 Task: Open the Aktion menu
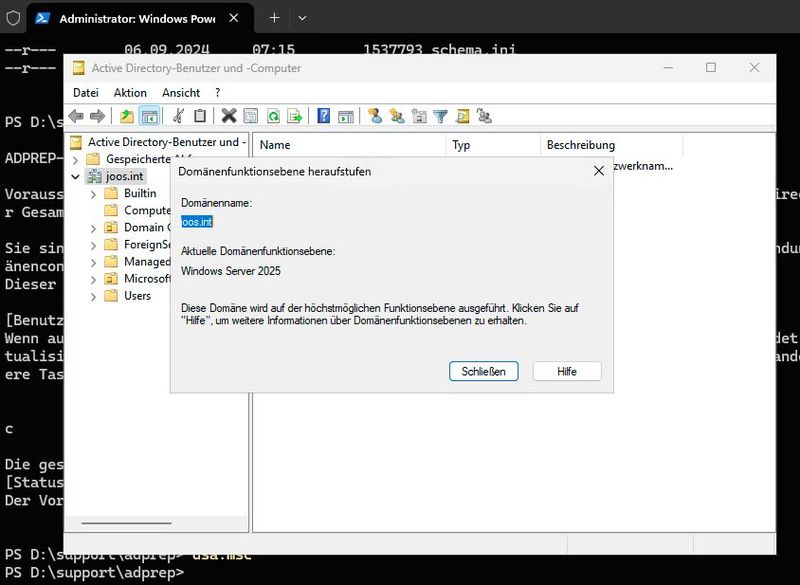(x=130, y=92)
